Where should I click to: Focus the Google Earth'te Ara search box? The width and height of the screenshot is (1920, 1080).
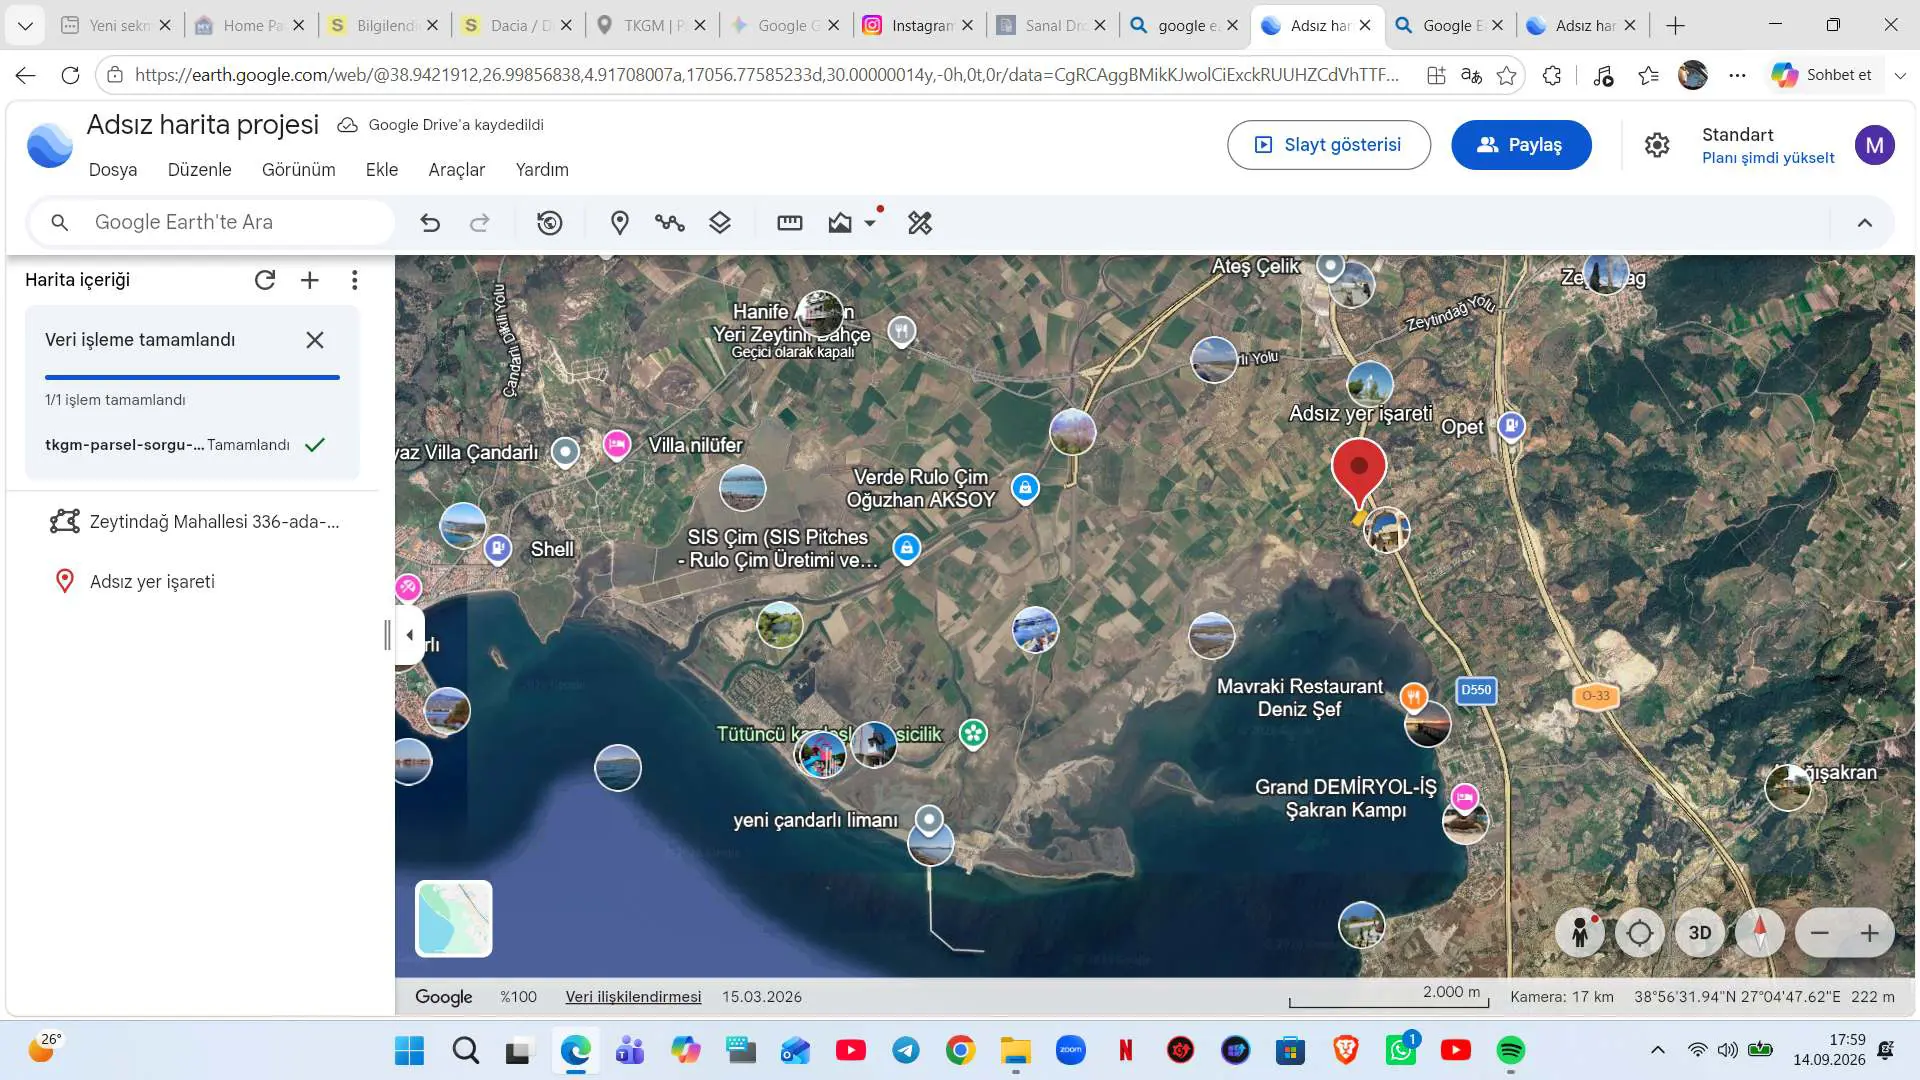(212, 223)
